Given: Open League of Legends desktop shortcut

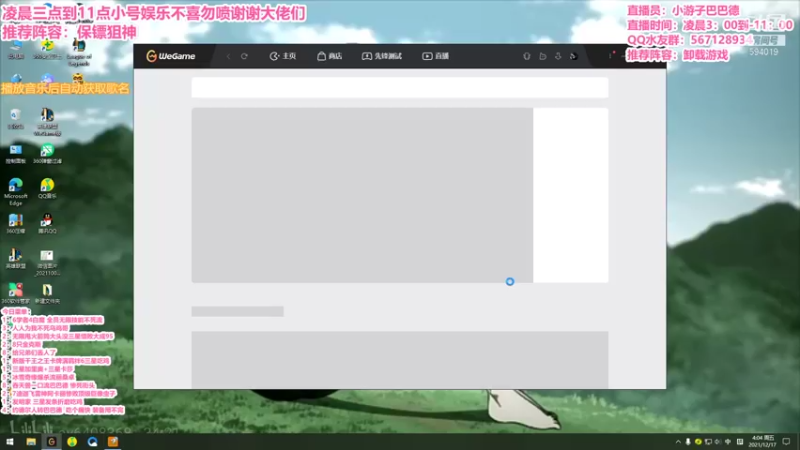Looking at the screenshot, I should click(x=79, y=53).
